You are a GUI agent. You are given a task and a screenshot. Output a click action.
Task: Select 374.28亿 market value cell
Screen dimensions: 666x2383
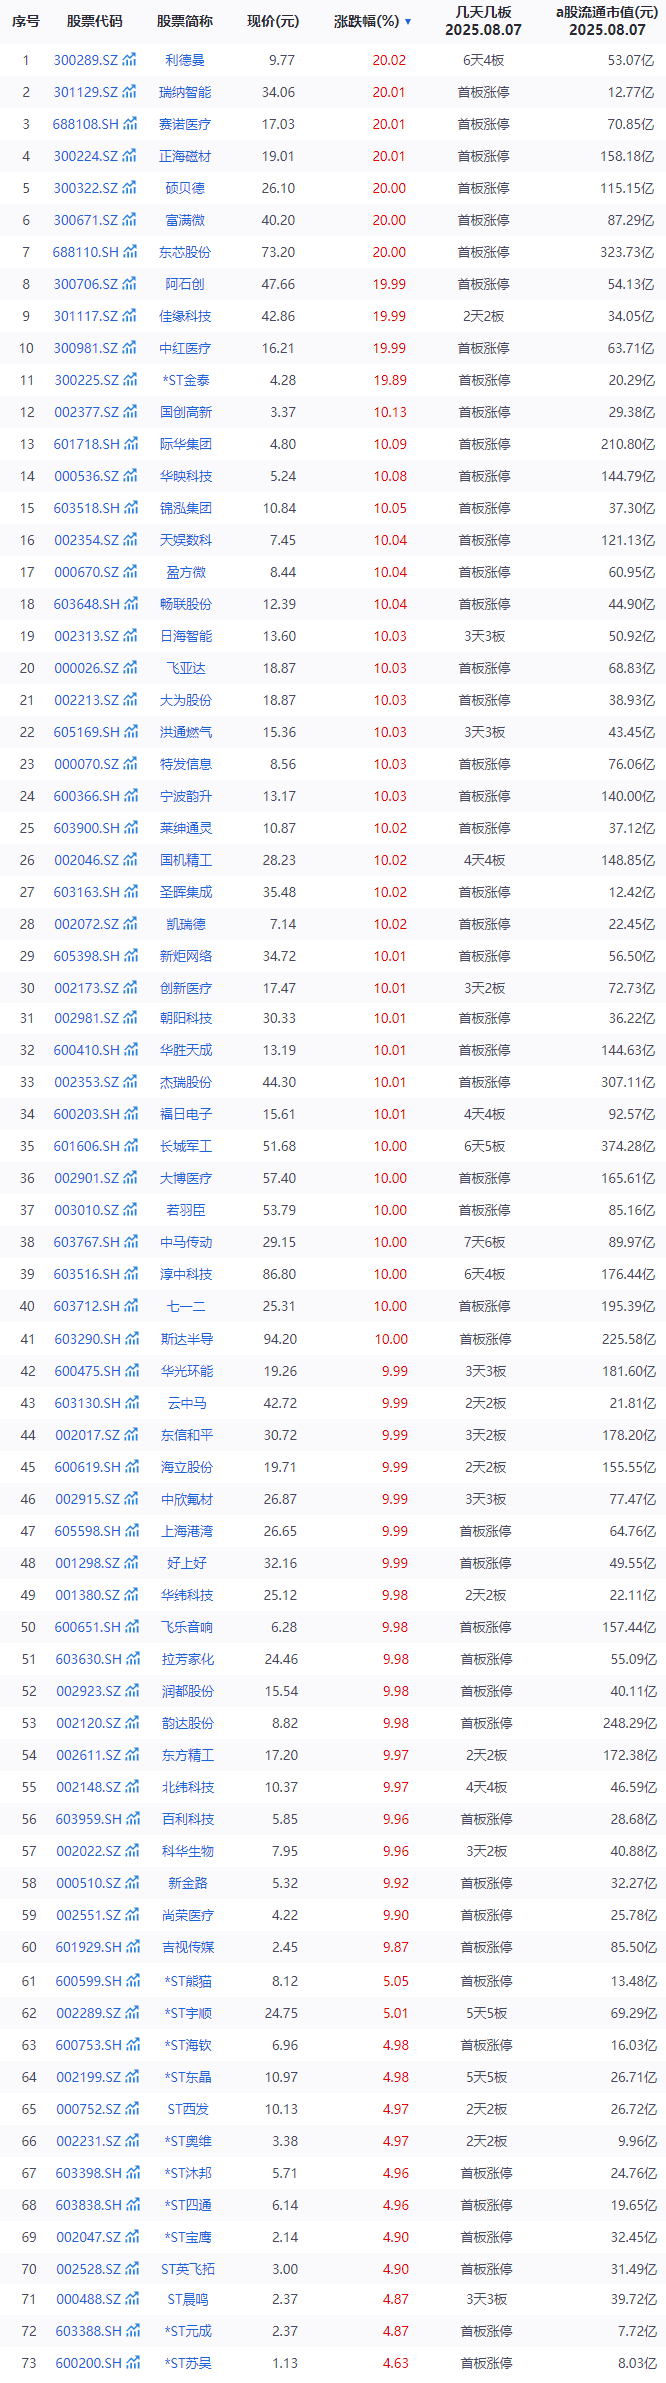coord(628,1146)
